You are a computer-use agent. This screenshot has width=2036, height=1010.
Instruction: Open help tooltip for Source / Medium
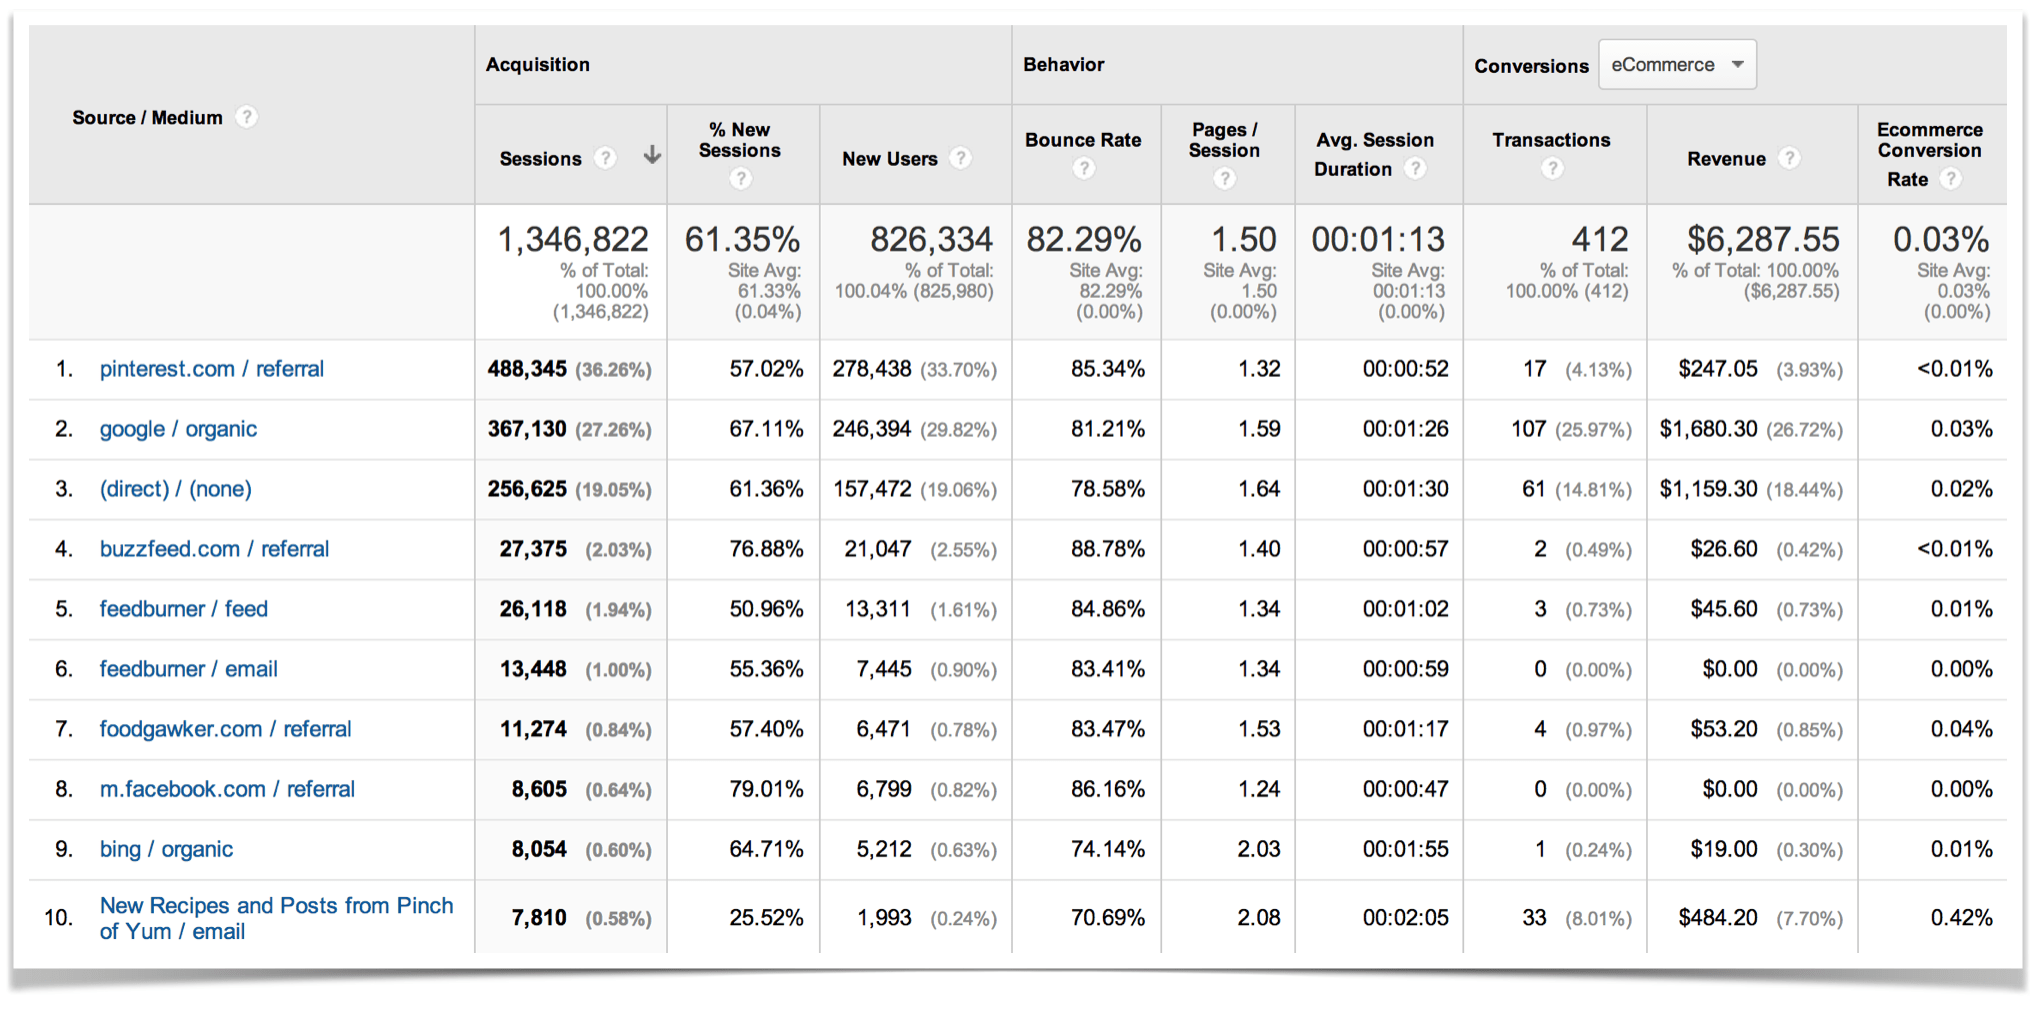click(247, 117)
